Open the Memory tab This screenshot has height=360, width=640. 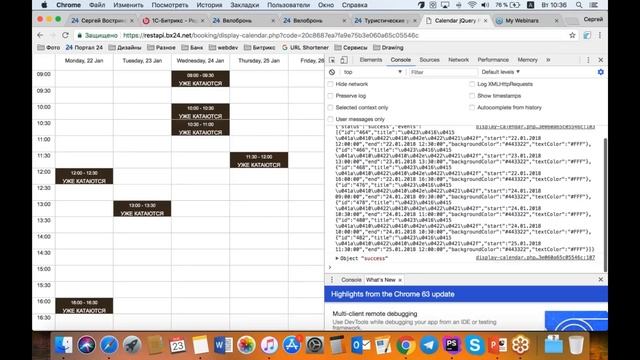(x=527, y=60)
